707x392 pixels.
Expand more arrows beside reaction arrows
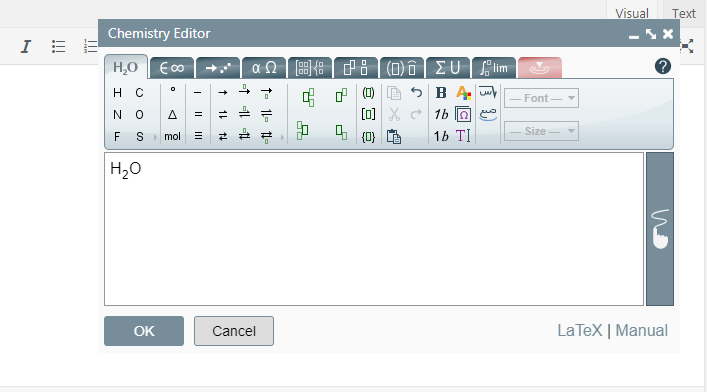click(282, 137)
